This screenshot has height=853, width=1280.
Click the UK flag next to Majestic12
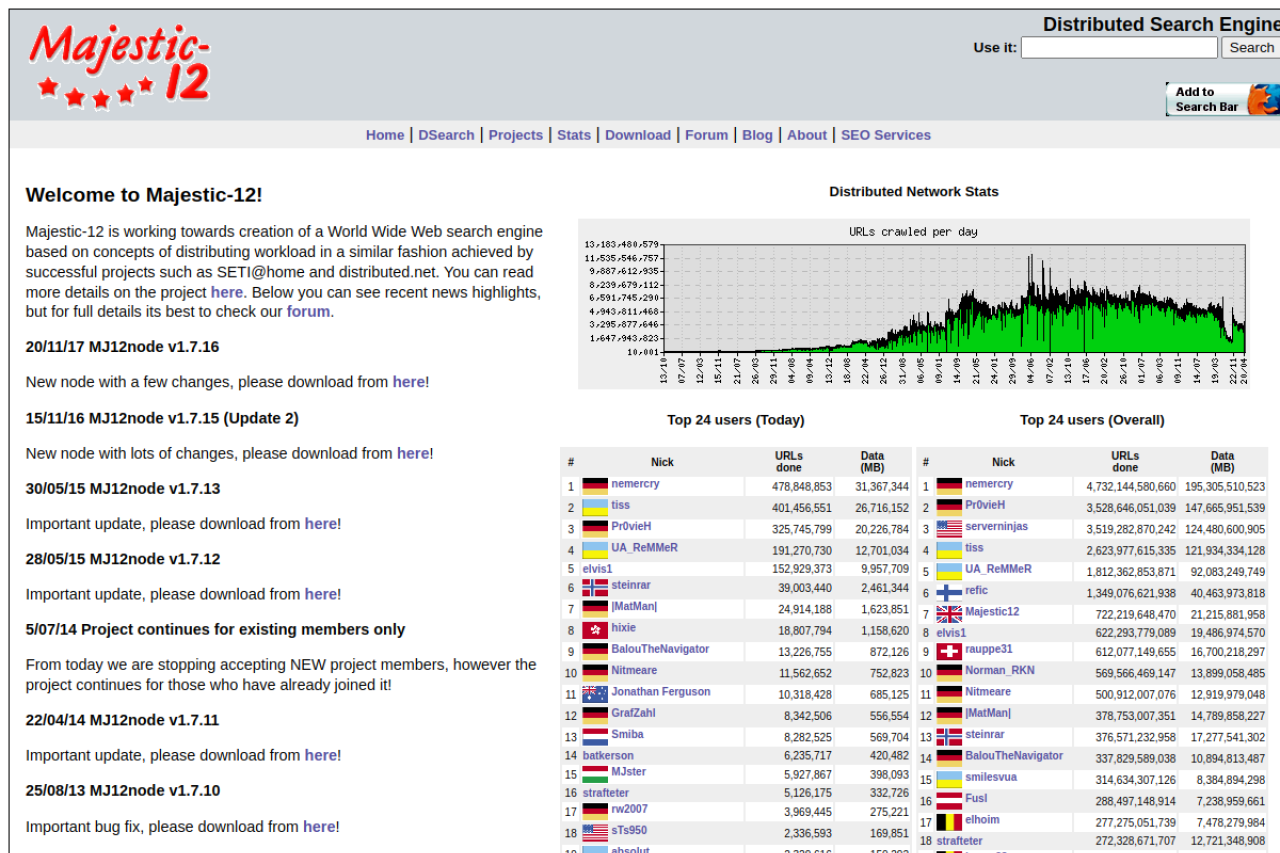949,614
